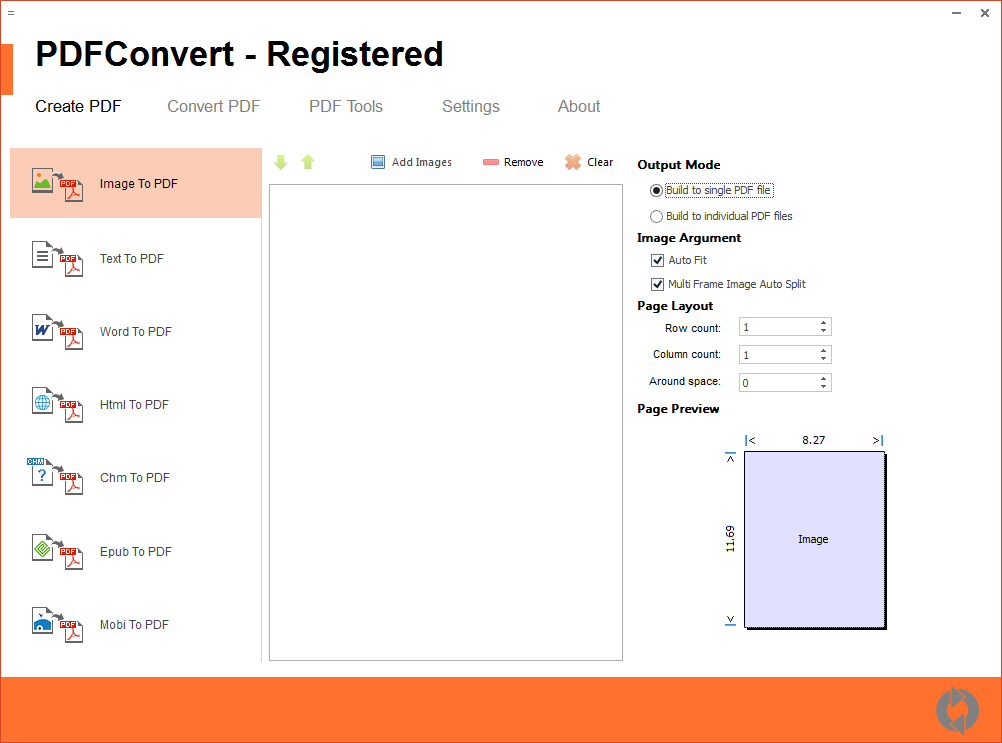Move item up with green up arrow
This screenshot has width=1002, height=743.
pos(308,162)
